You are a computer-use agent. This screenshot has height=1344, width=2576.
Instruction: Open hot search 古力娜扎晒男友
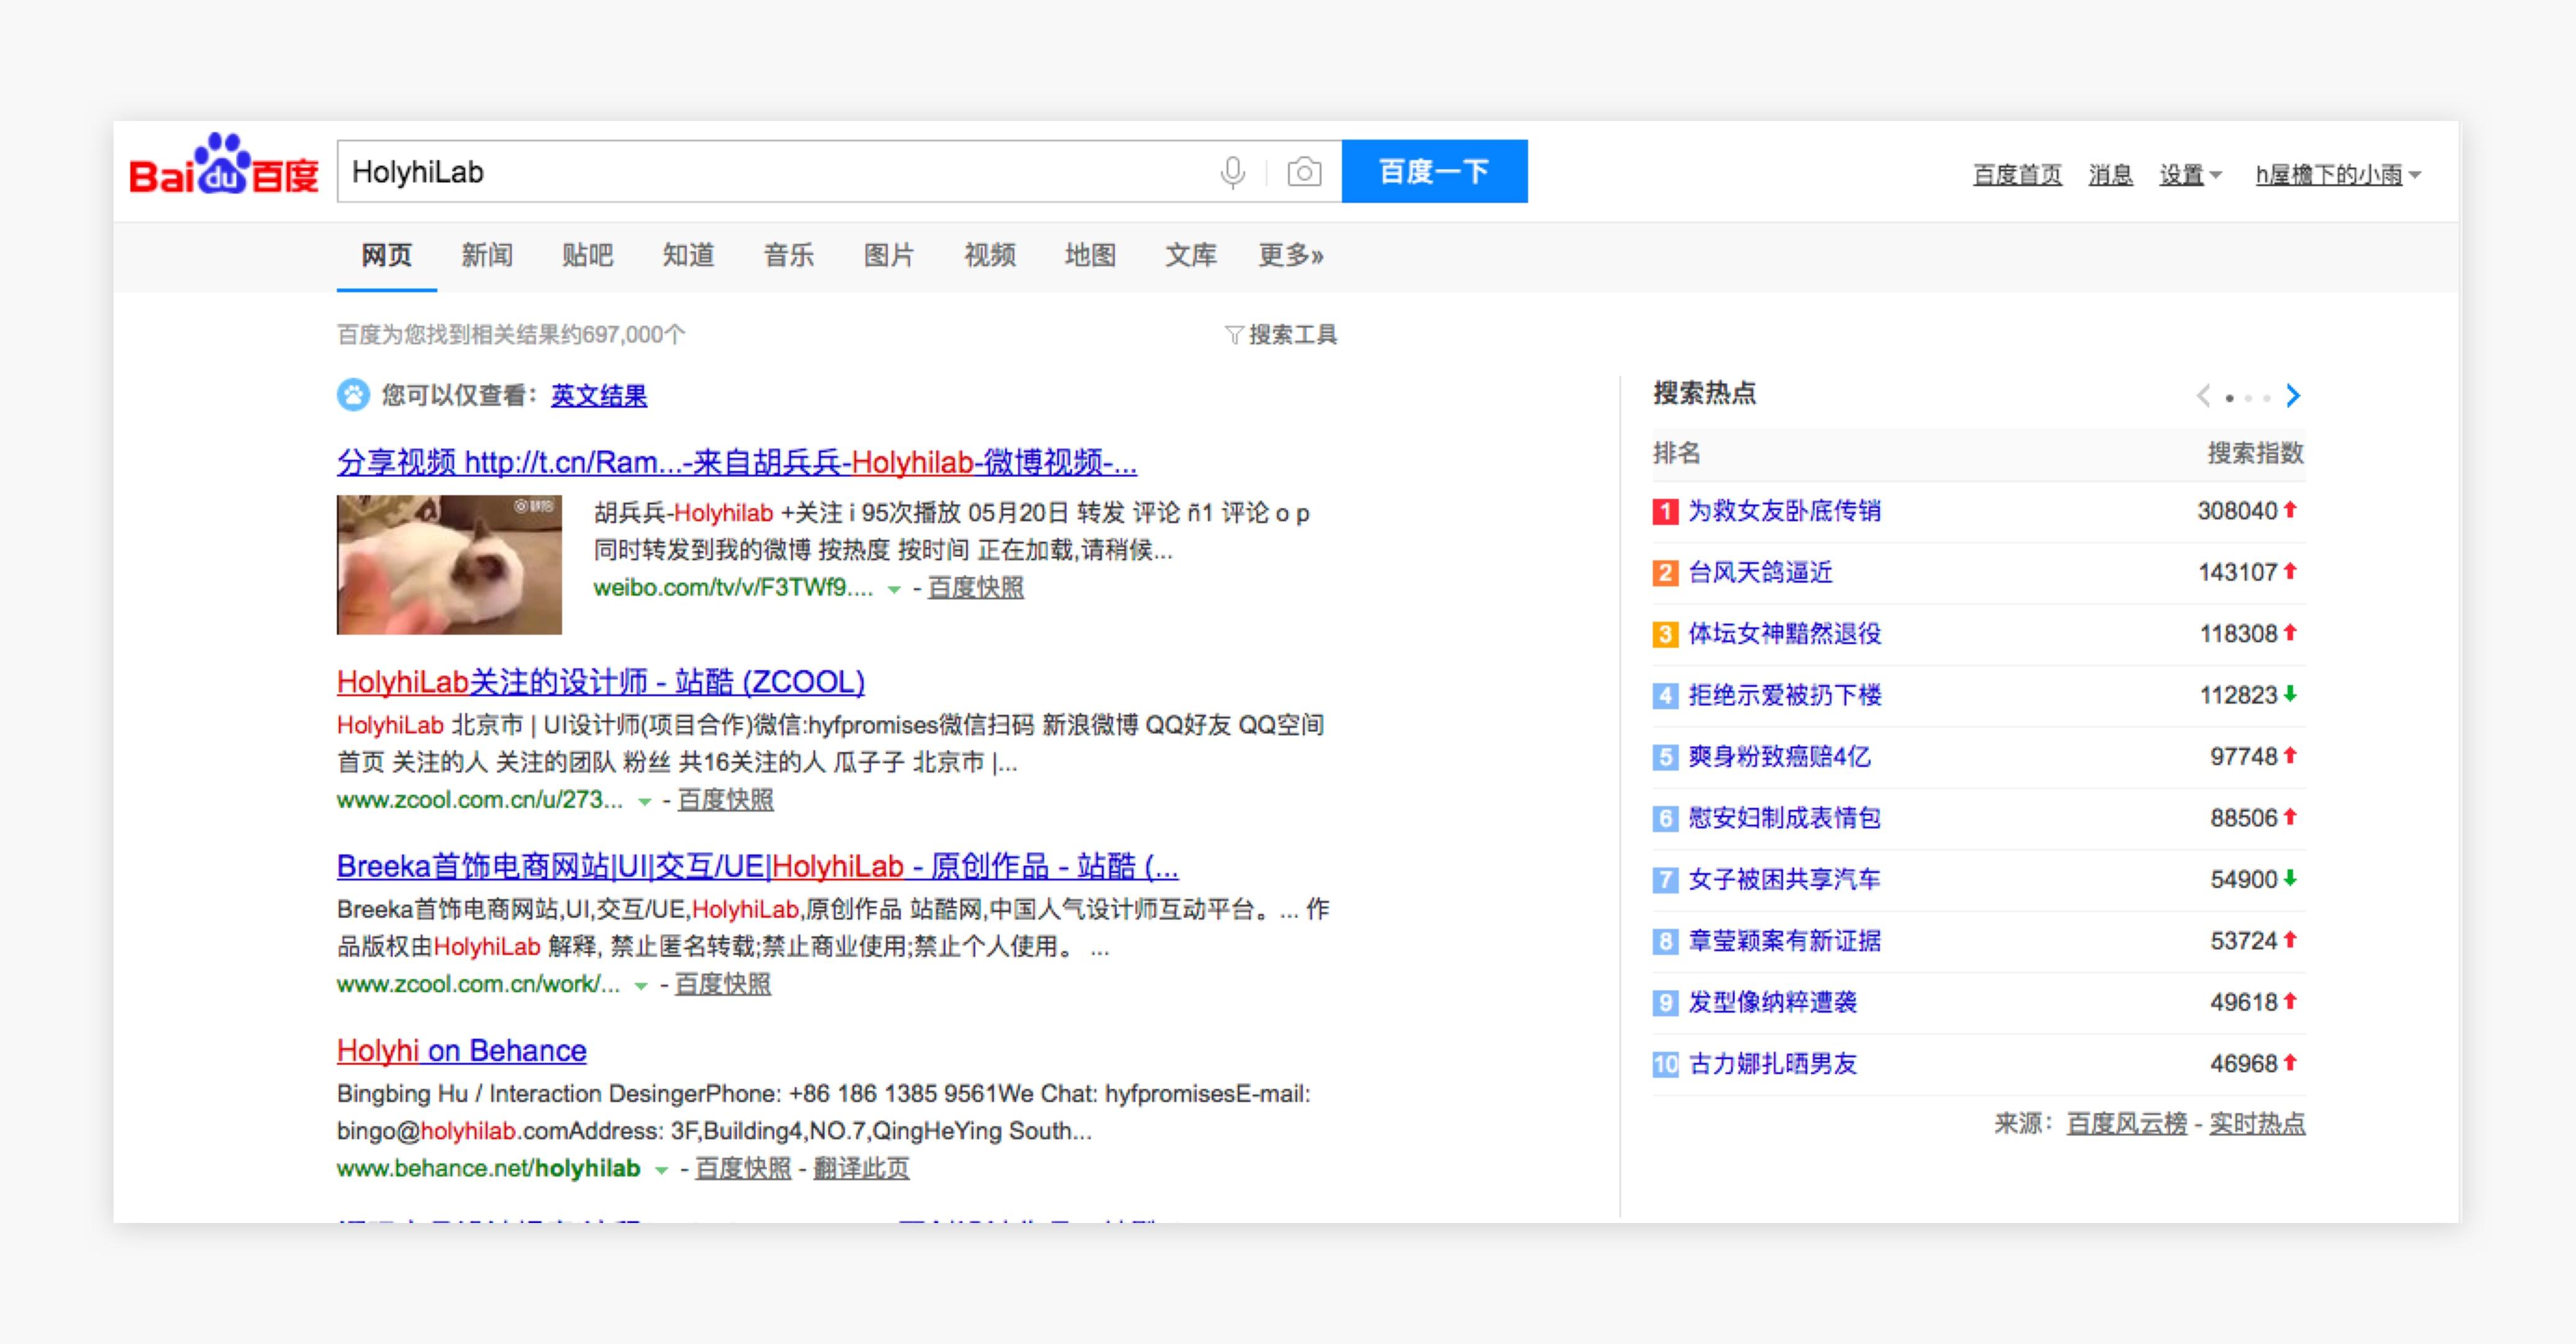coord(1772,1064)
